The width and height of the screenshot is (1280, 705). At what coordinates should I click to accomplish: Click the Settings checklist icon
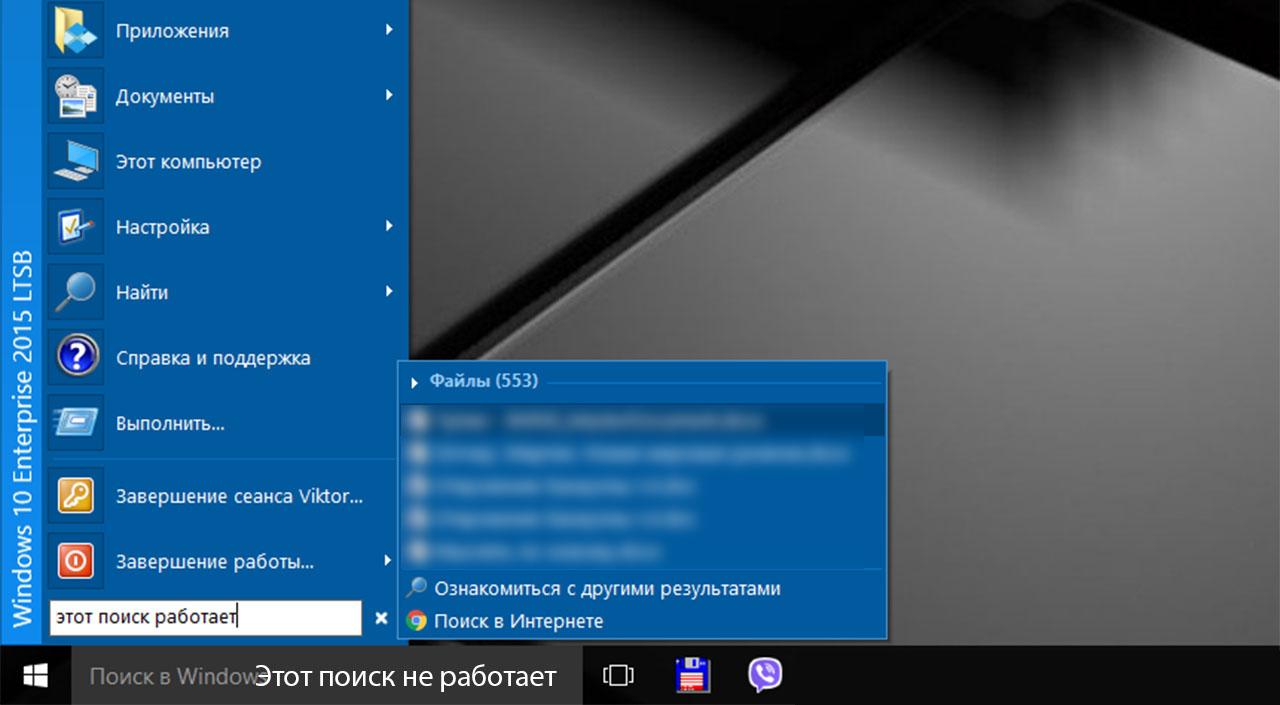76,227
